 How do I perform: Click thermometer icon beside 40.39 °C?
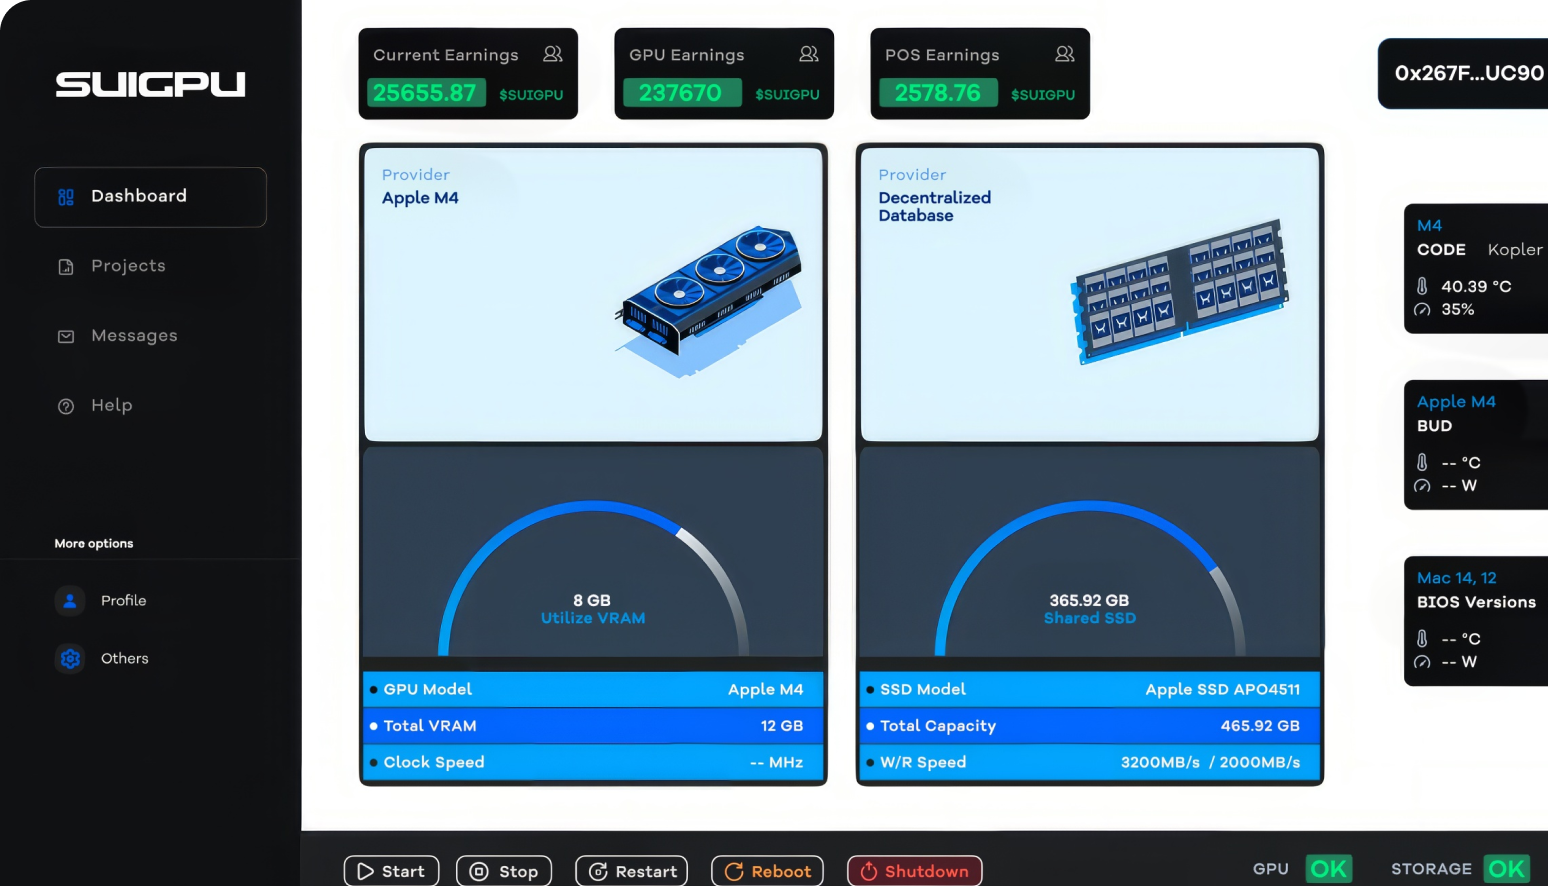[1422, 286]
